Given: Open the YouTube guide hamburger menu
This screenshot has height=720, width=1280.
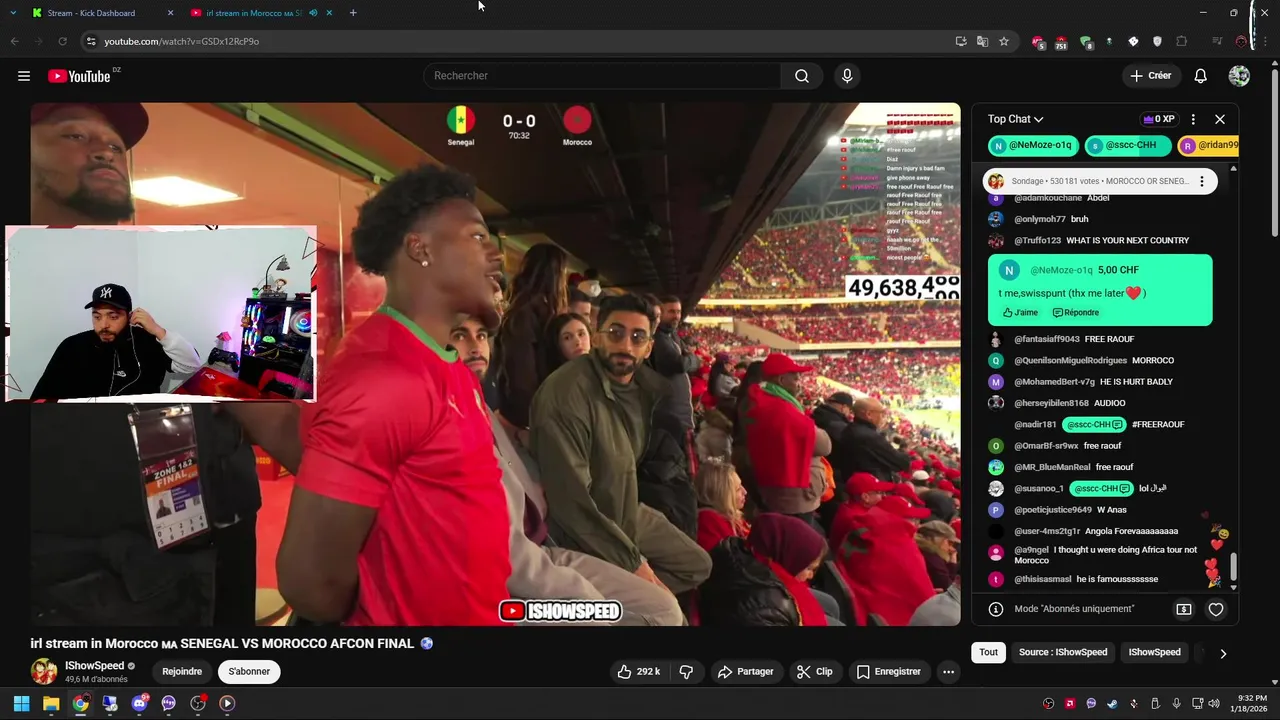Looking at the screenshot, I should (x=24, y=76).
